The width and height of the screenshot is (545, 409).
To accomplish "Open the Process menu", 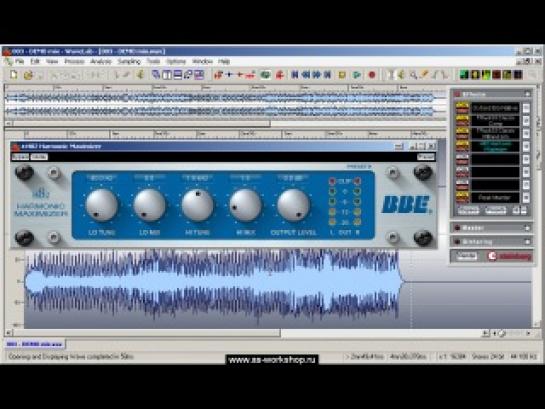I will coord(74,62).
